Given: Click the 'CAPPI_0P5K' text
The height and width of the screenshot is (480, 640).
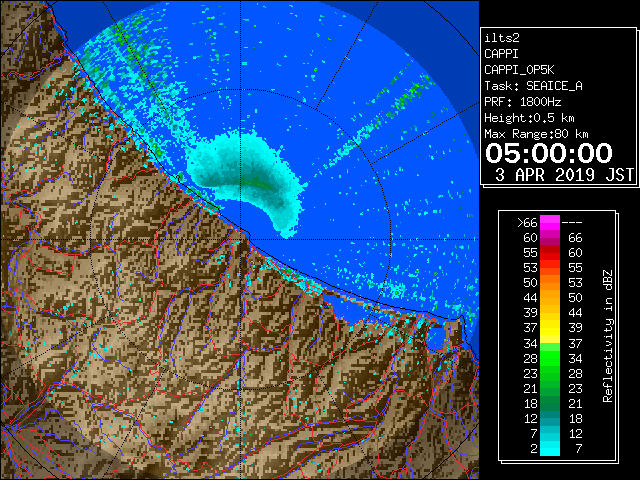Looking at the screenshot, I should click(519, 70).
